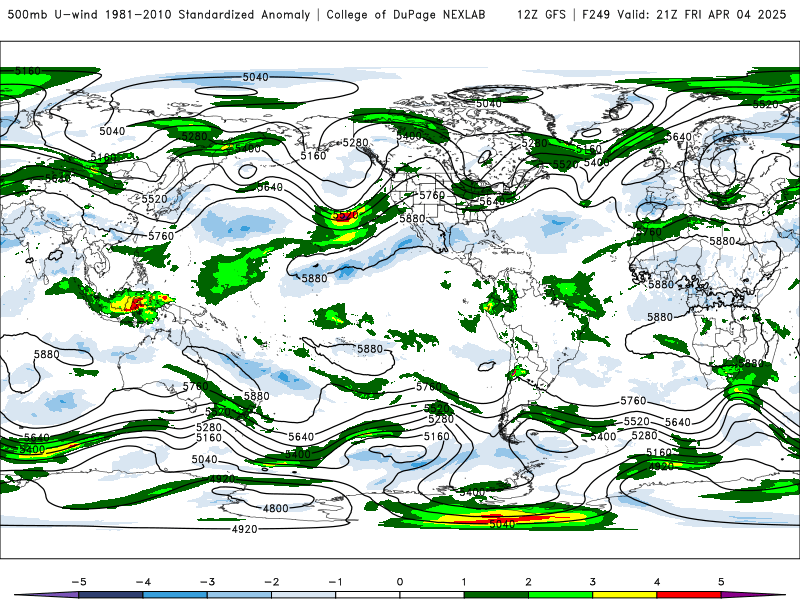Click the '-2' colorbar tick label
Image resolution: width=800 pixels, height=600 pixels.
coord(271,582)
